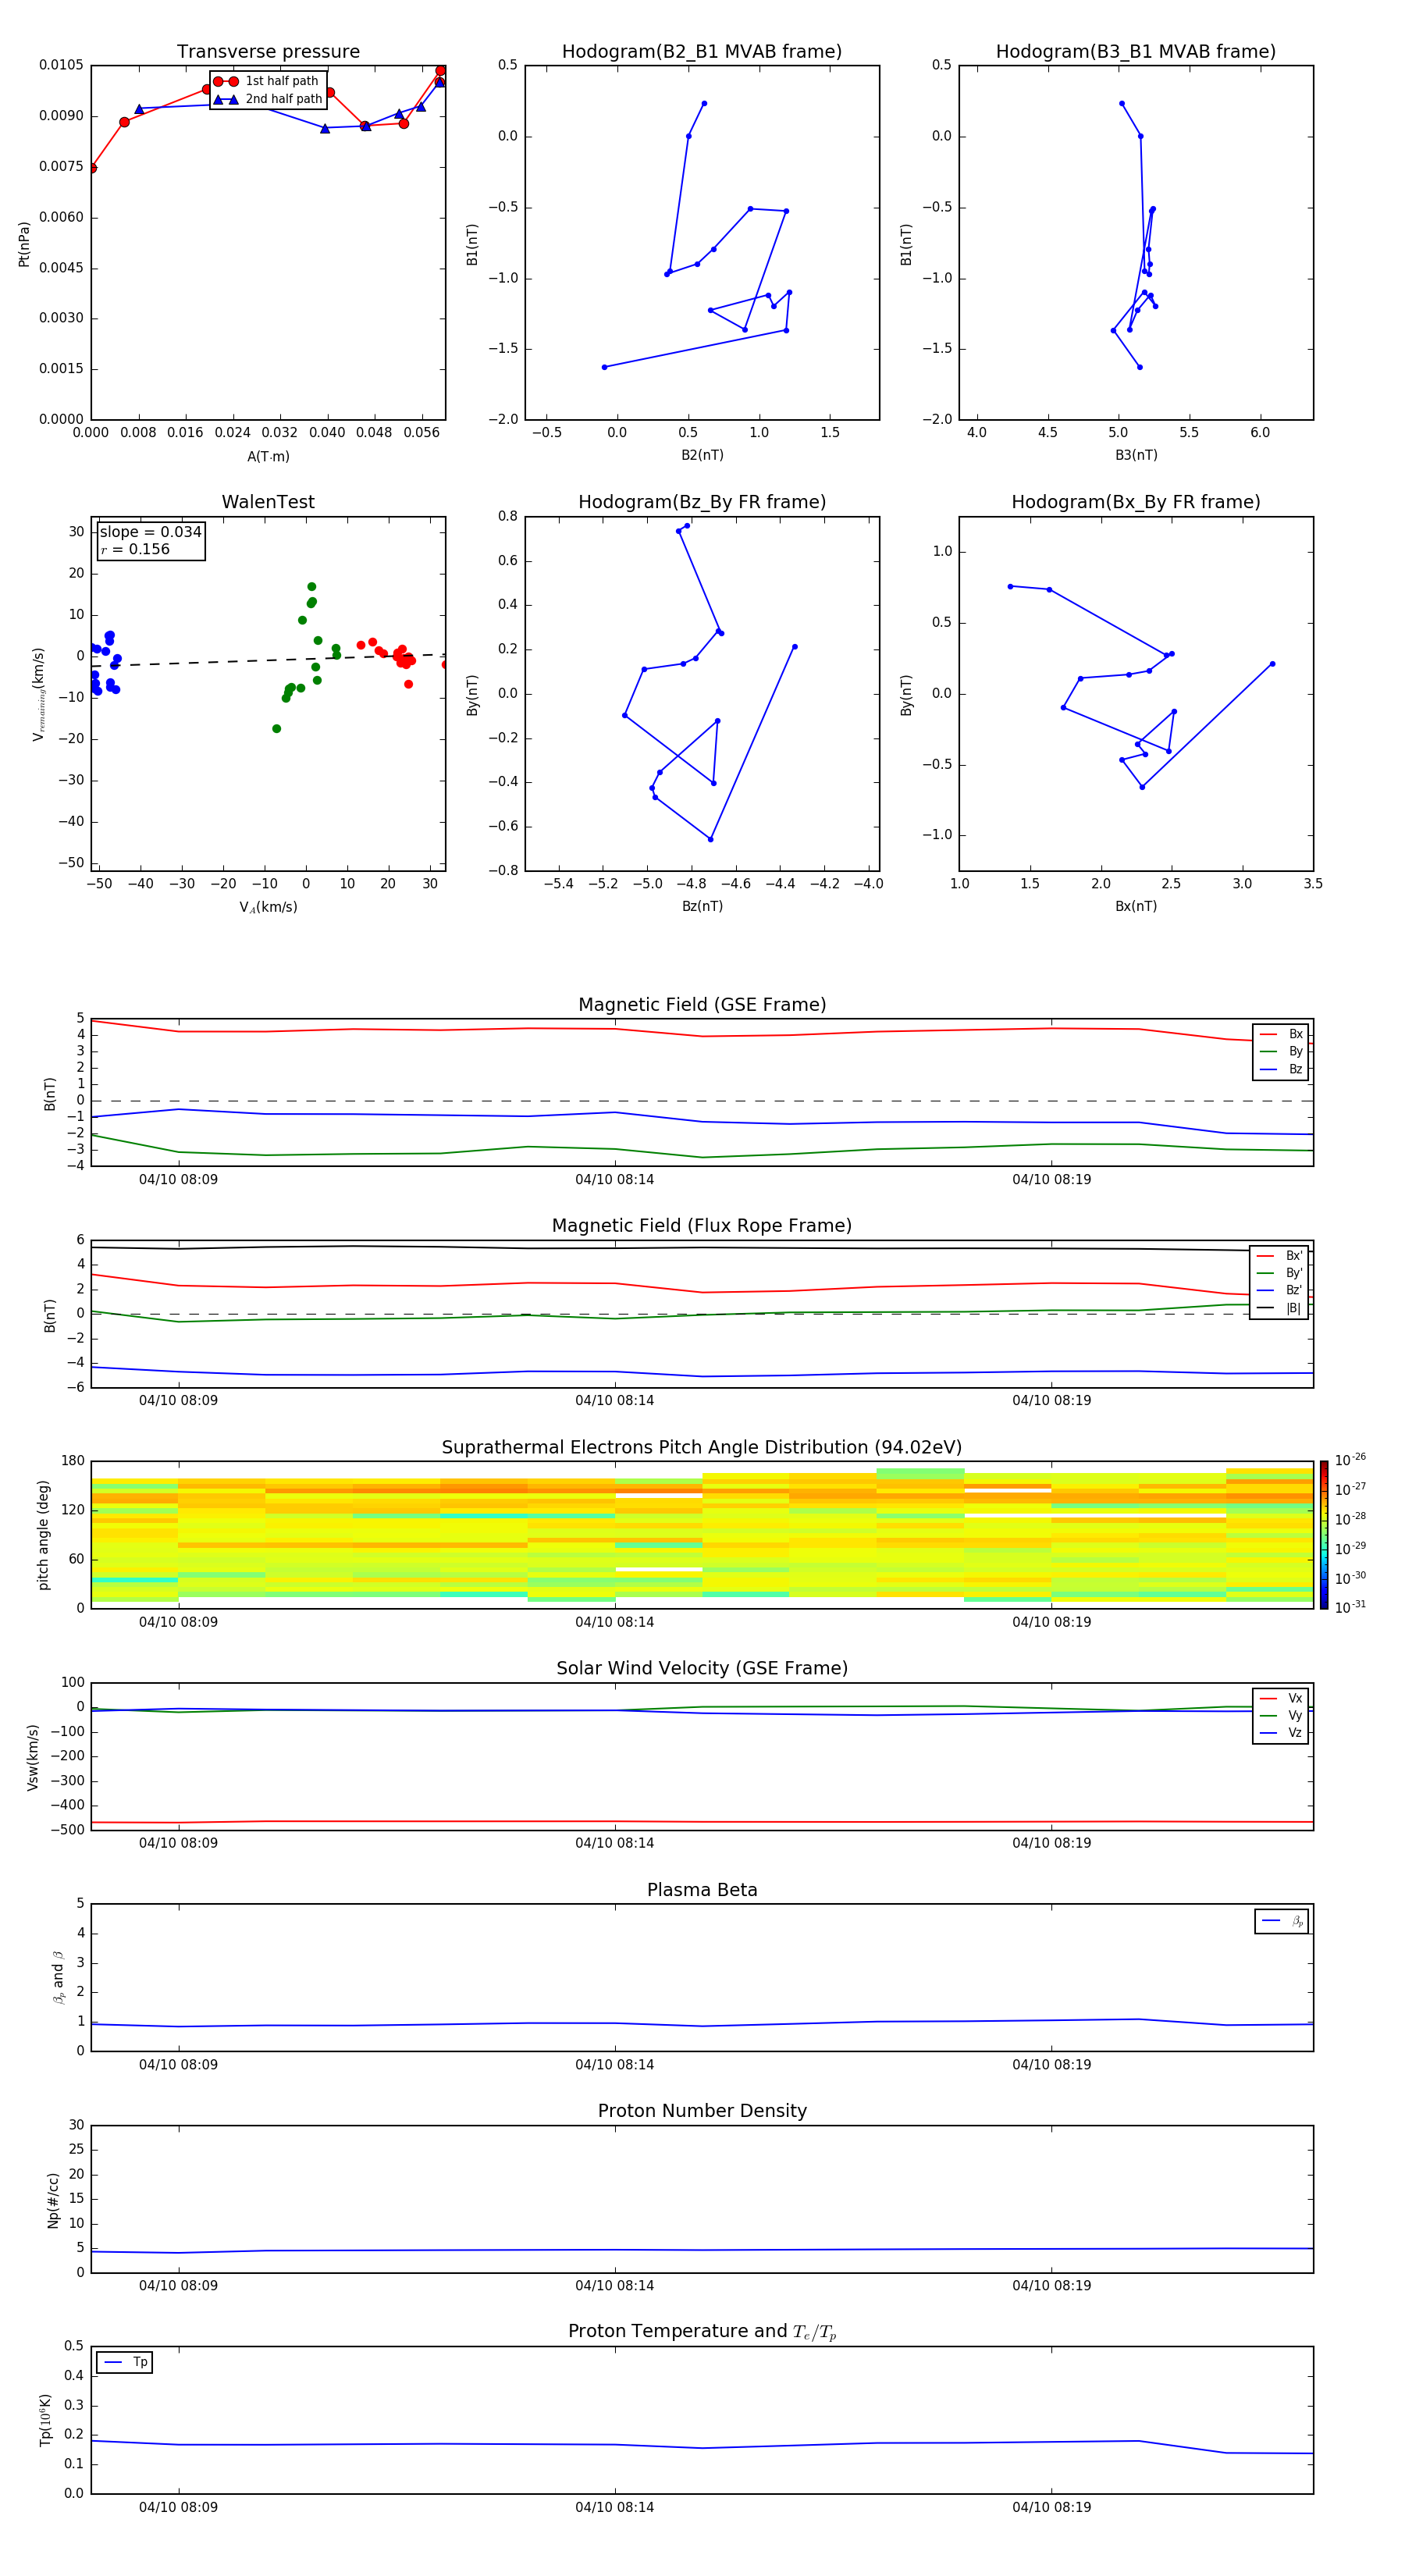1405x2576 pixels.
Task: Click the "slope = 0.034" annotation
Action: click(x=151, y=532)
